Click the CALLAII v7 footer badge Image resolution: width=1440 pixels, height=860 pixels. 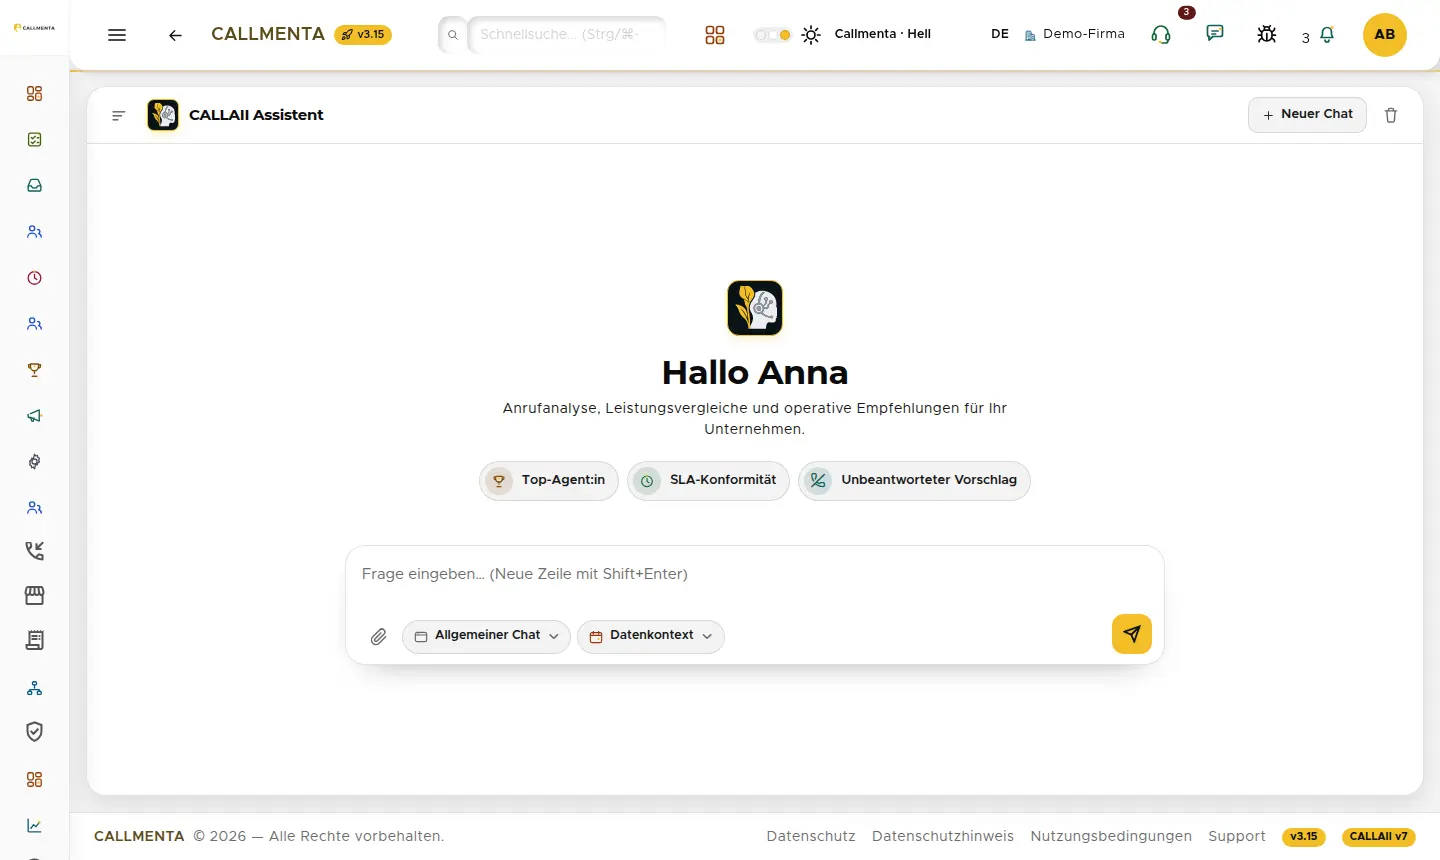tap(1378, 837)
